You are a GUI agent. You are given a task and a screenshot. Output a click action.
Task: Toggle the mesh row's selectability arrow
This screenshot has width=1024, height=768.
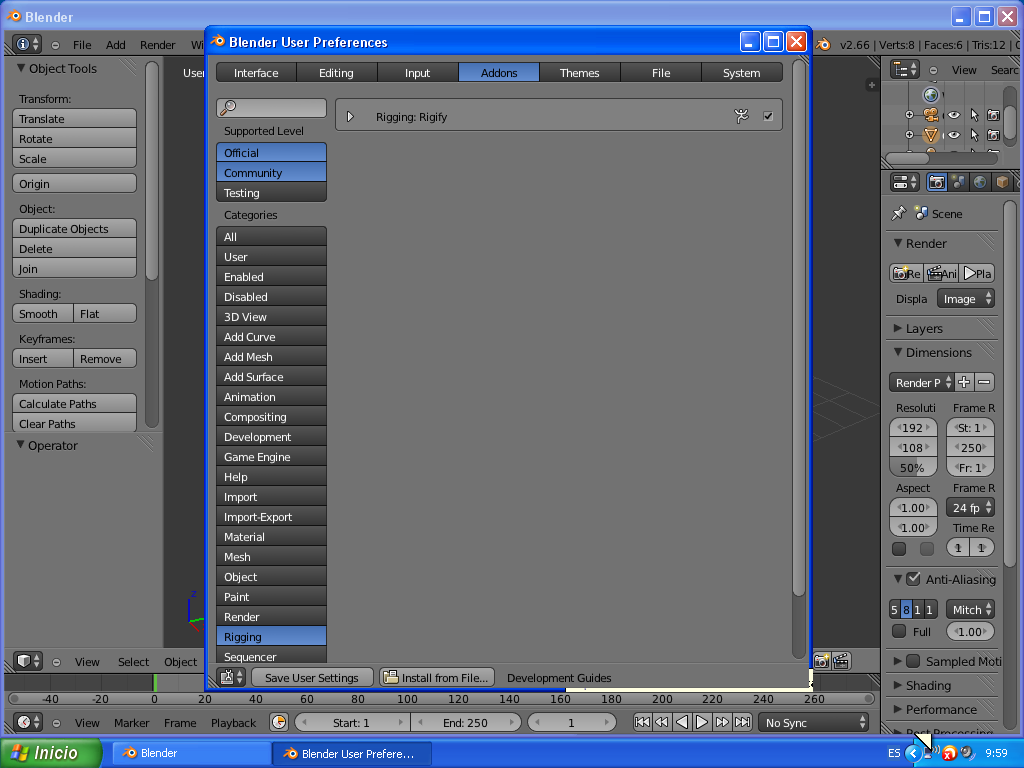[x=974, y=135]
